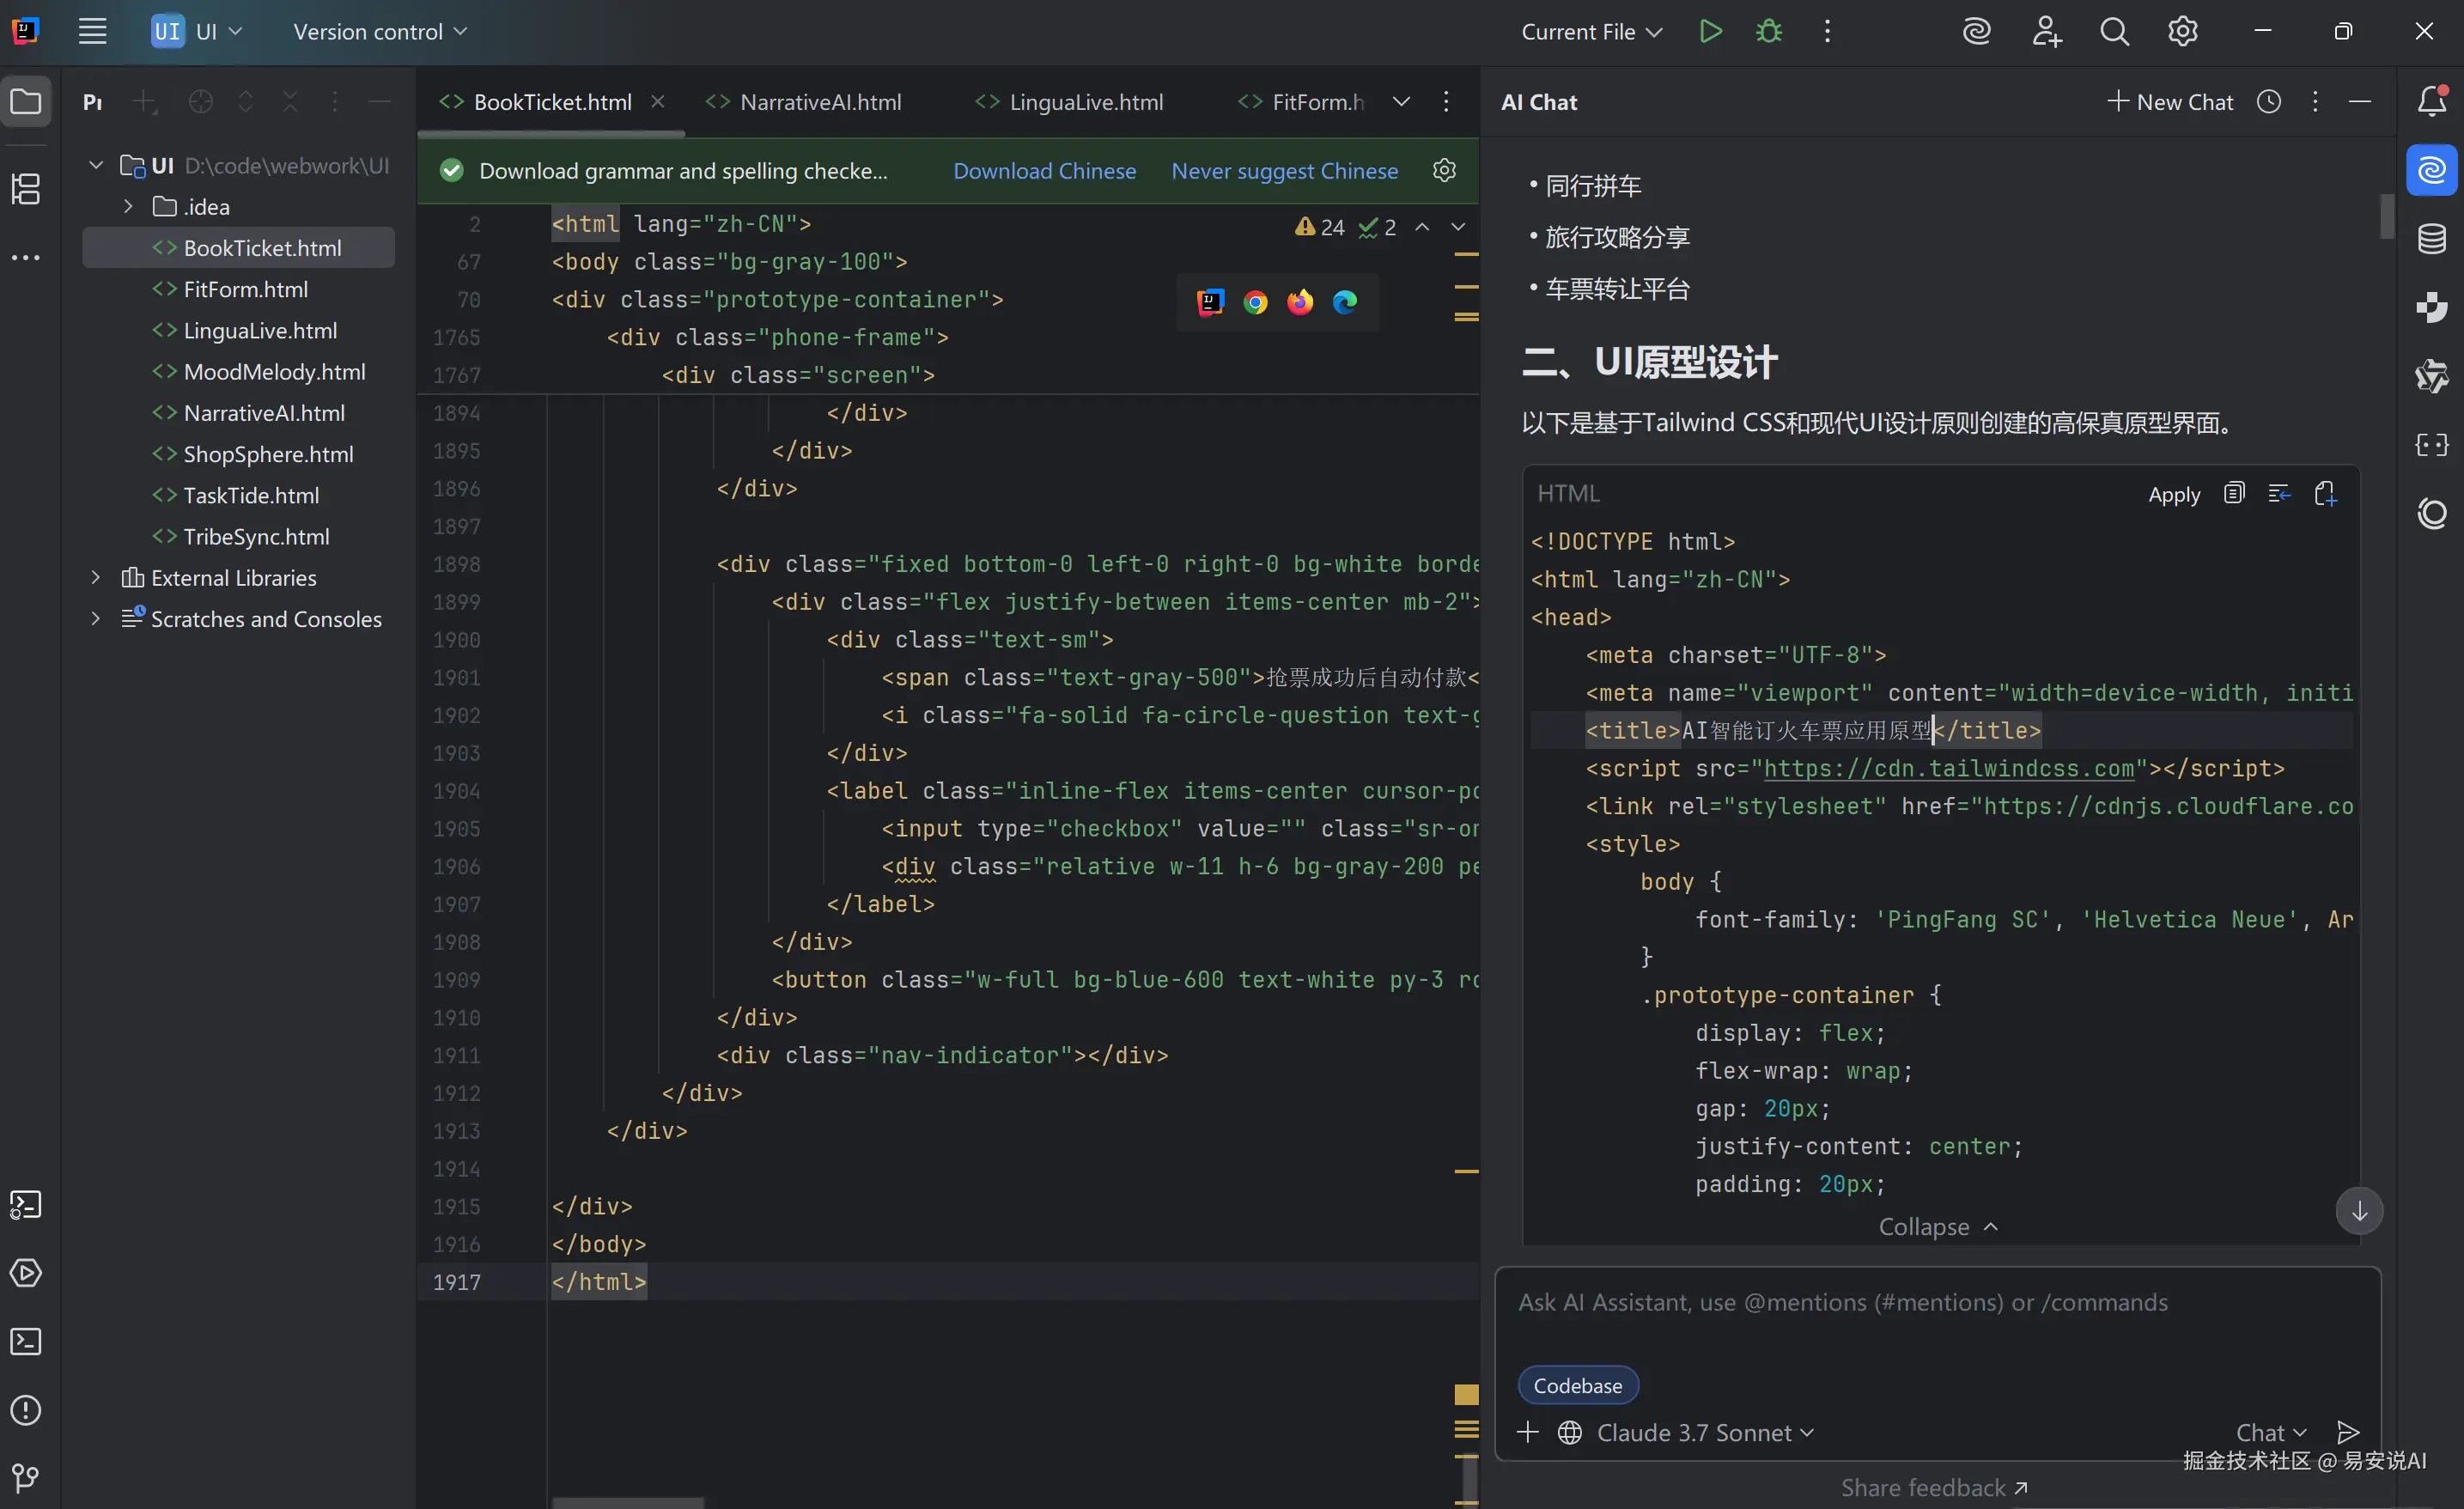
Task: Open the Terminal tool window icon
Action: 26,1341
